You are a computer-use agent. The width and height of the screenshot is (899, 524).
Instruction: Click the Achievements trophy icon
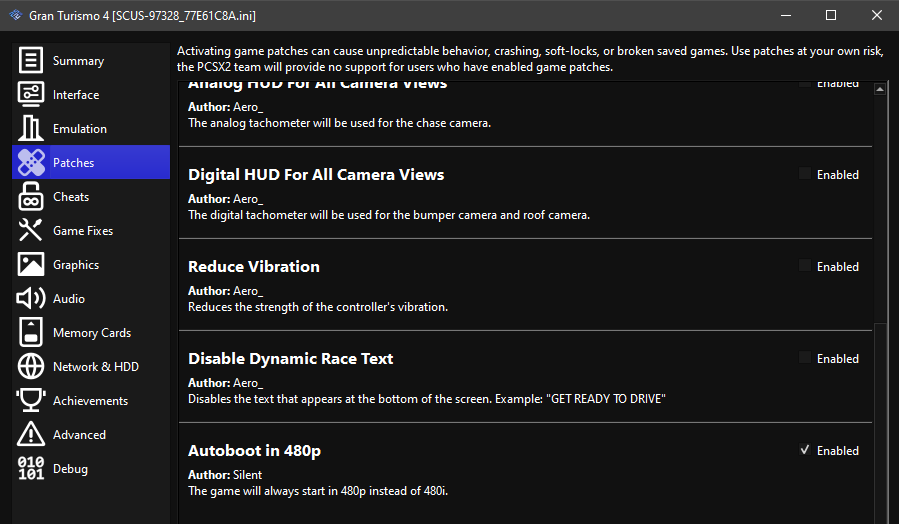click(x=31, y=400)
